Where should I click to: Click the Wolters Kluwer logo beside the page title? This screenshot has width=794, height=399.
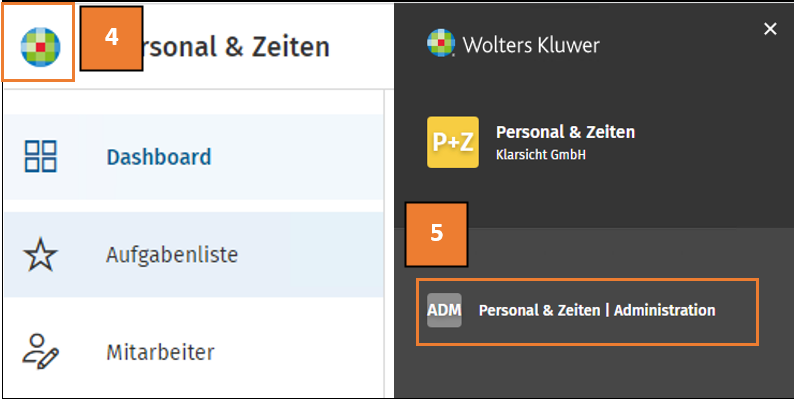click(x=41, y=47)
